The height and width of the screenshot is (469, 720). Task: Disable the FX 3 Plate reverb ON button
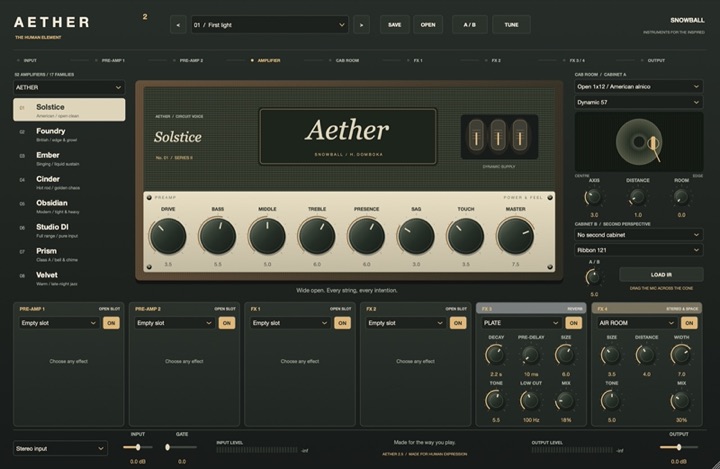click(574, 323)
